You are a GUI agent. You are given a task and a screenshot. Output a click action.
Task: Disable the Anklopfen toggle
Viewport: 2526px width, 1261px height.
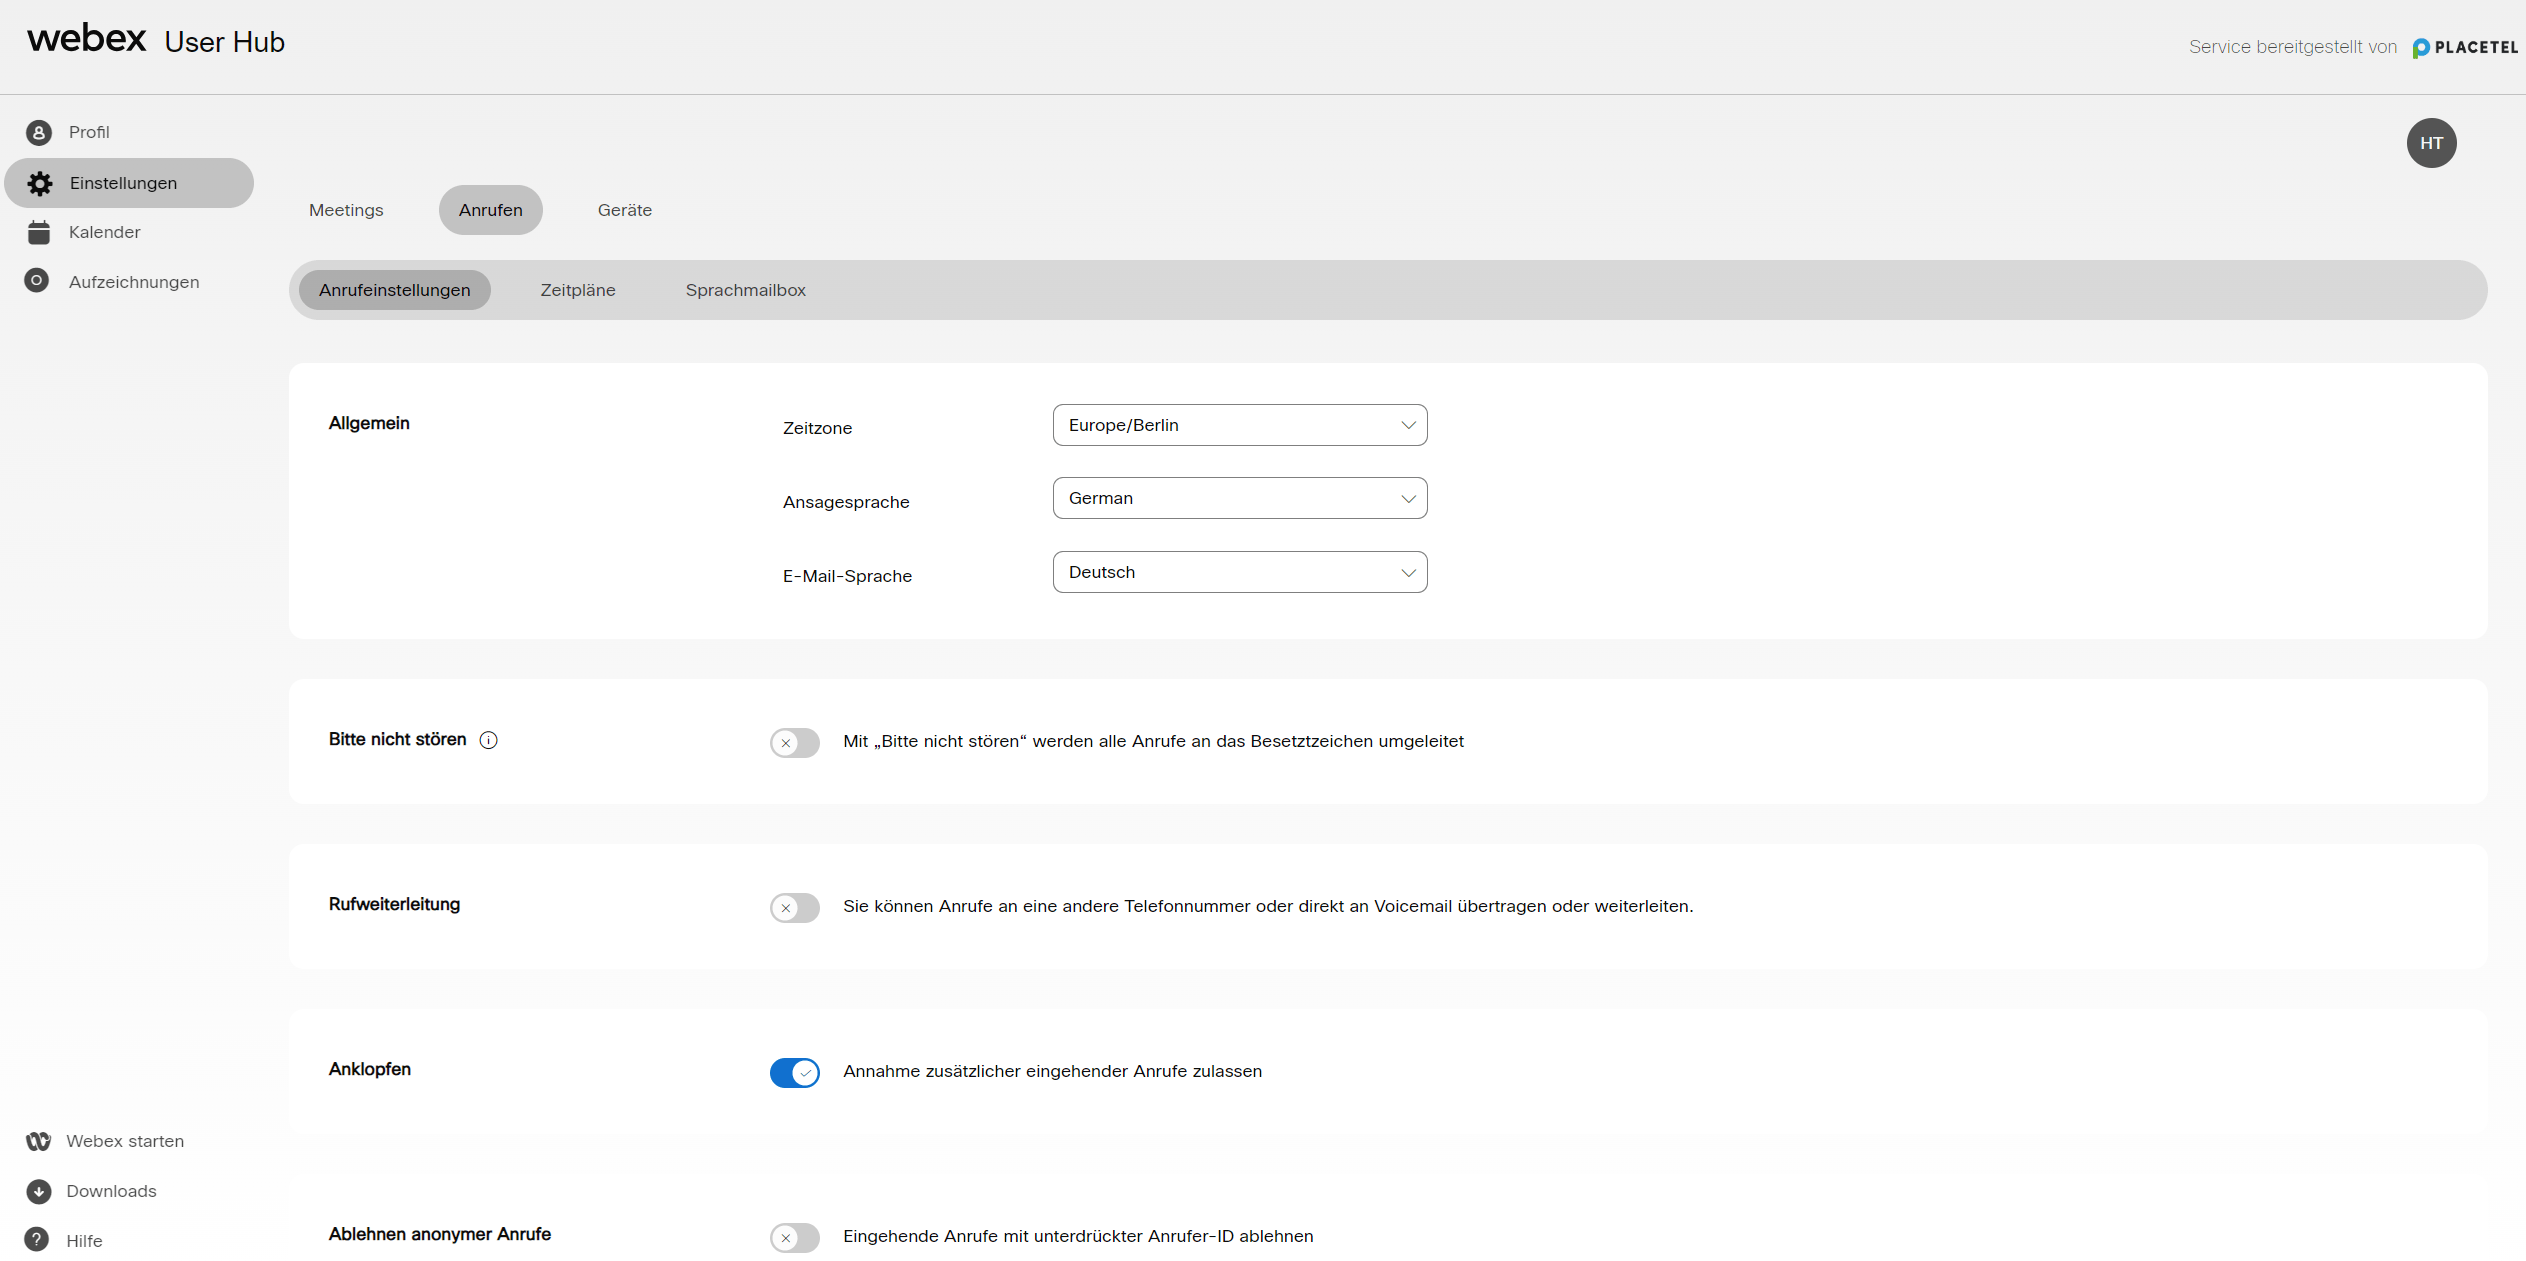click(794, 1072)
